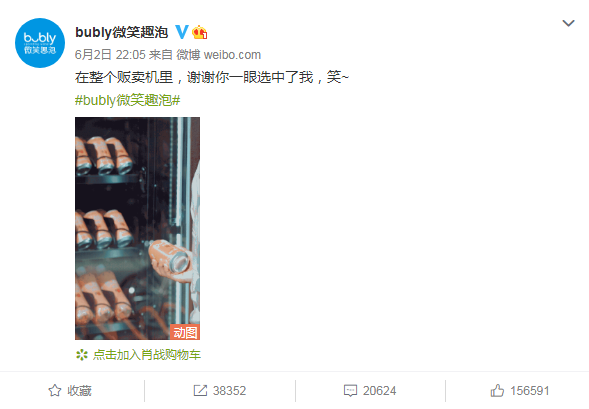Click the blue V verified badge
The height and width of the screenshot is (409, 589).
pyautogui.click(x=182, y=32)
